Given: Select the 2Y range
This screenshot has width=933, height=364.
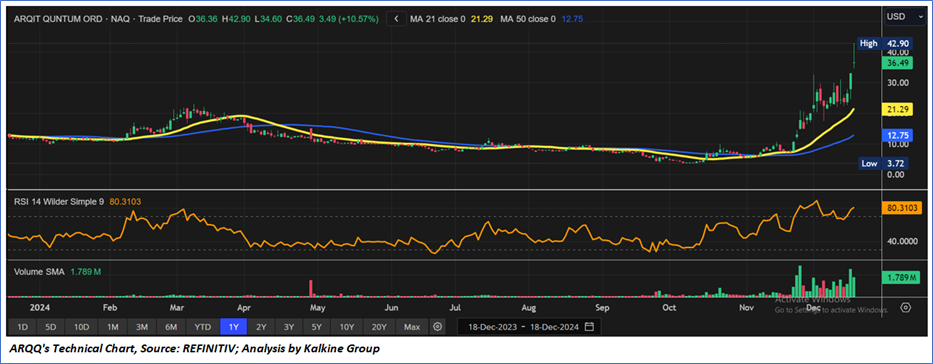Looking at the screenshot, I should pyautogui.click(x=261, y=327).
